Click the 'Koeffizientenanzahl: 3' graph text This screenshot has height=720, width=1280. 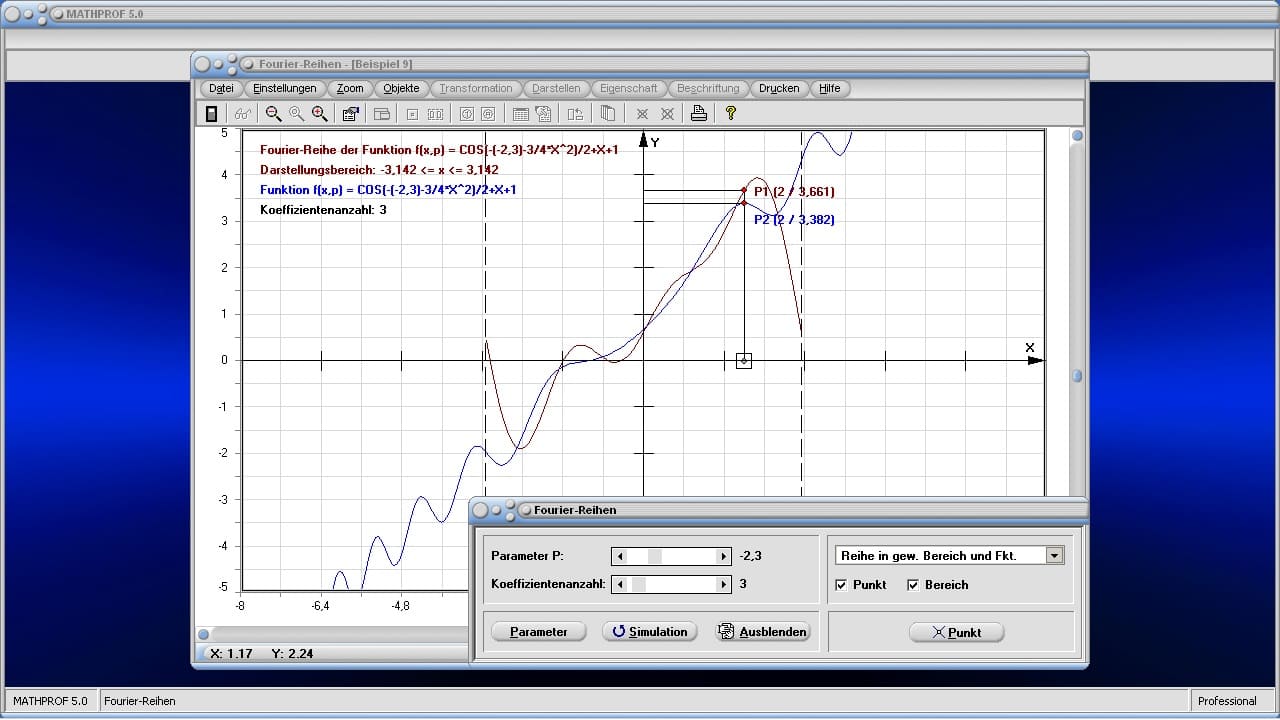click(323, 210)
